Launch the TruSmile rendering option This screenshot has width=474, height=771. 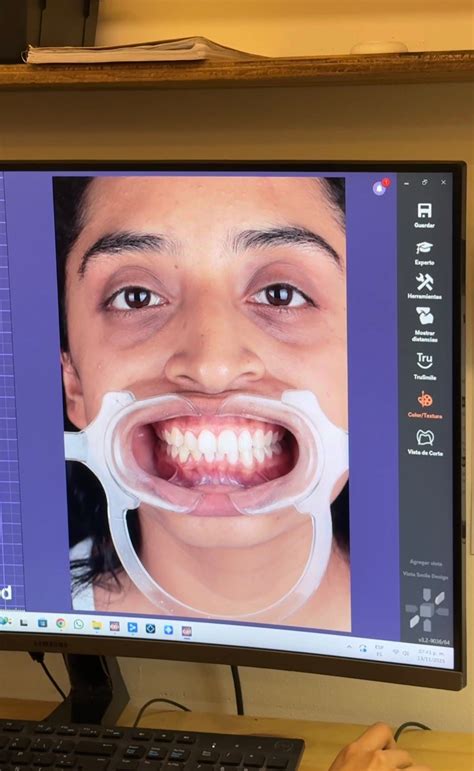424,366
